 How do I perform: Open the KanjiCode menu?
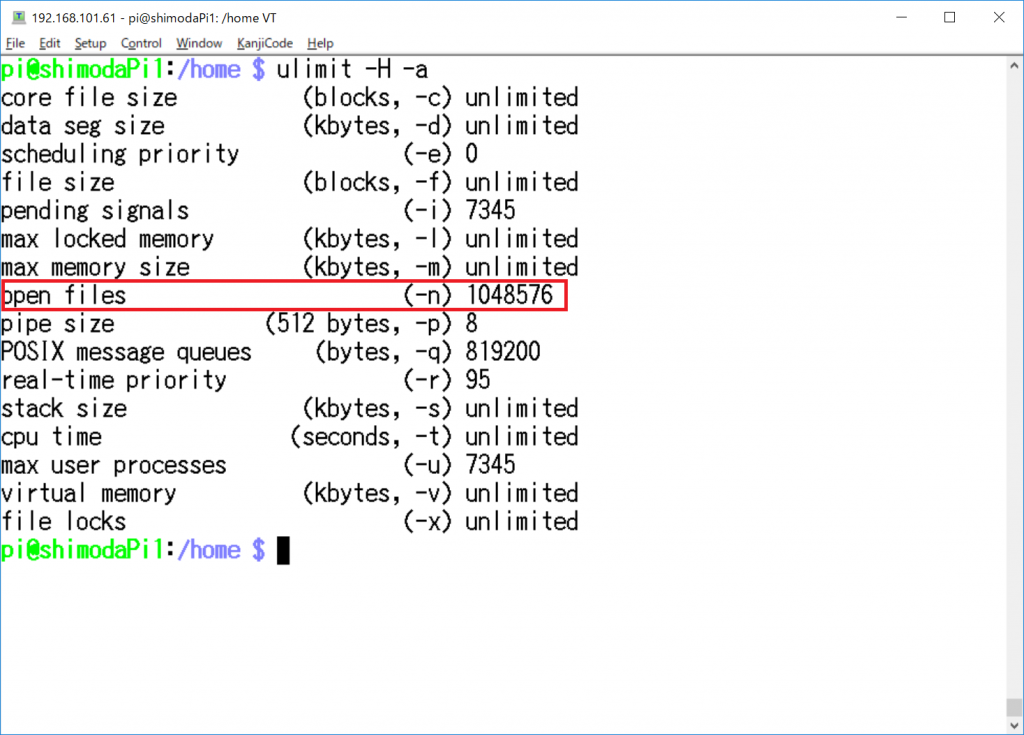click(x=264, y=43)
